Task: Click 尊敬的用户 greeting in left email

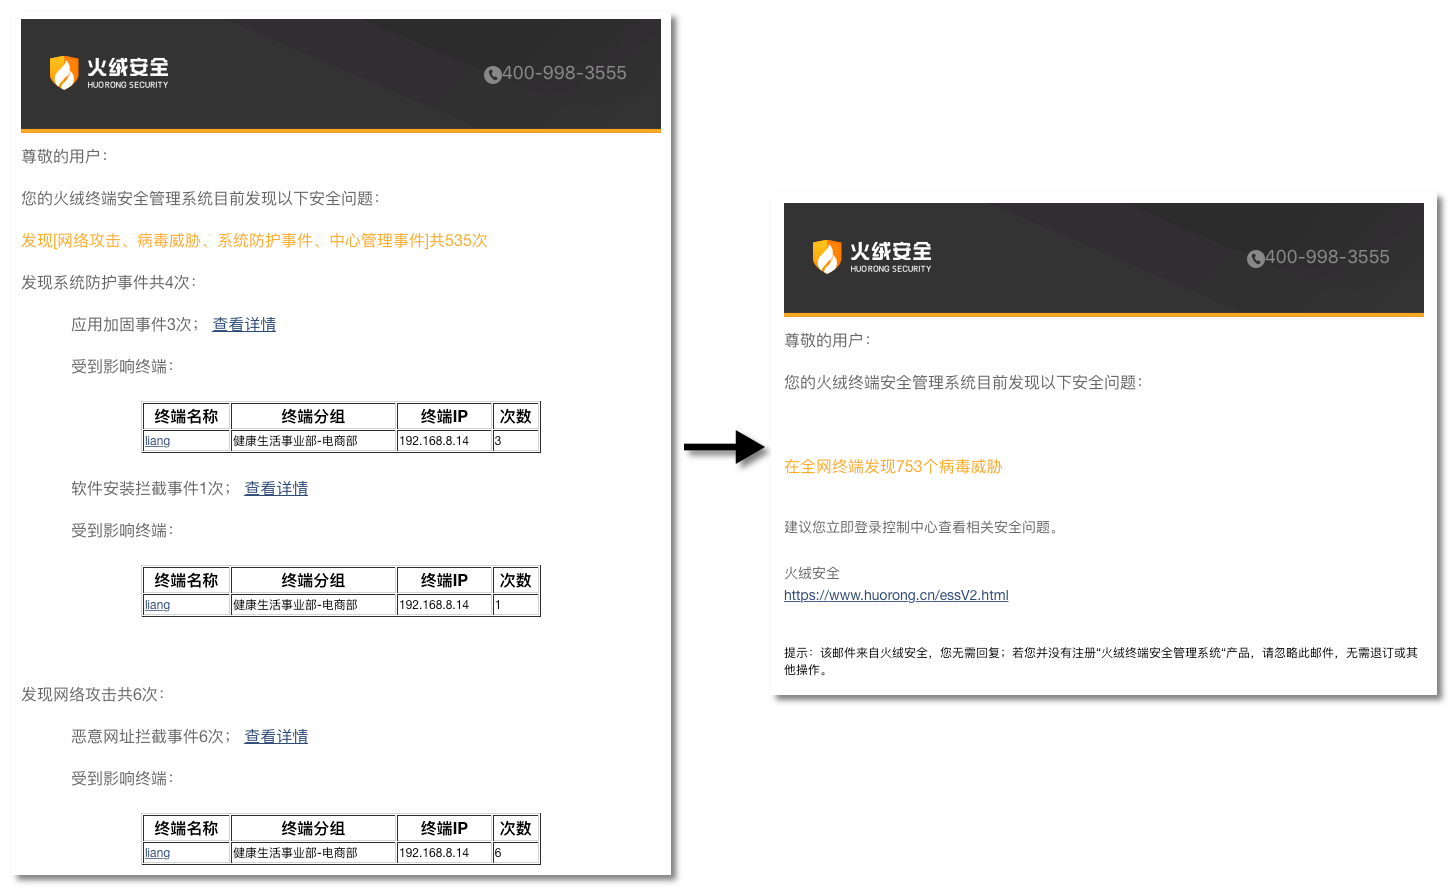Action: pyautogui.click(x=64, y=156)
